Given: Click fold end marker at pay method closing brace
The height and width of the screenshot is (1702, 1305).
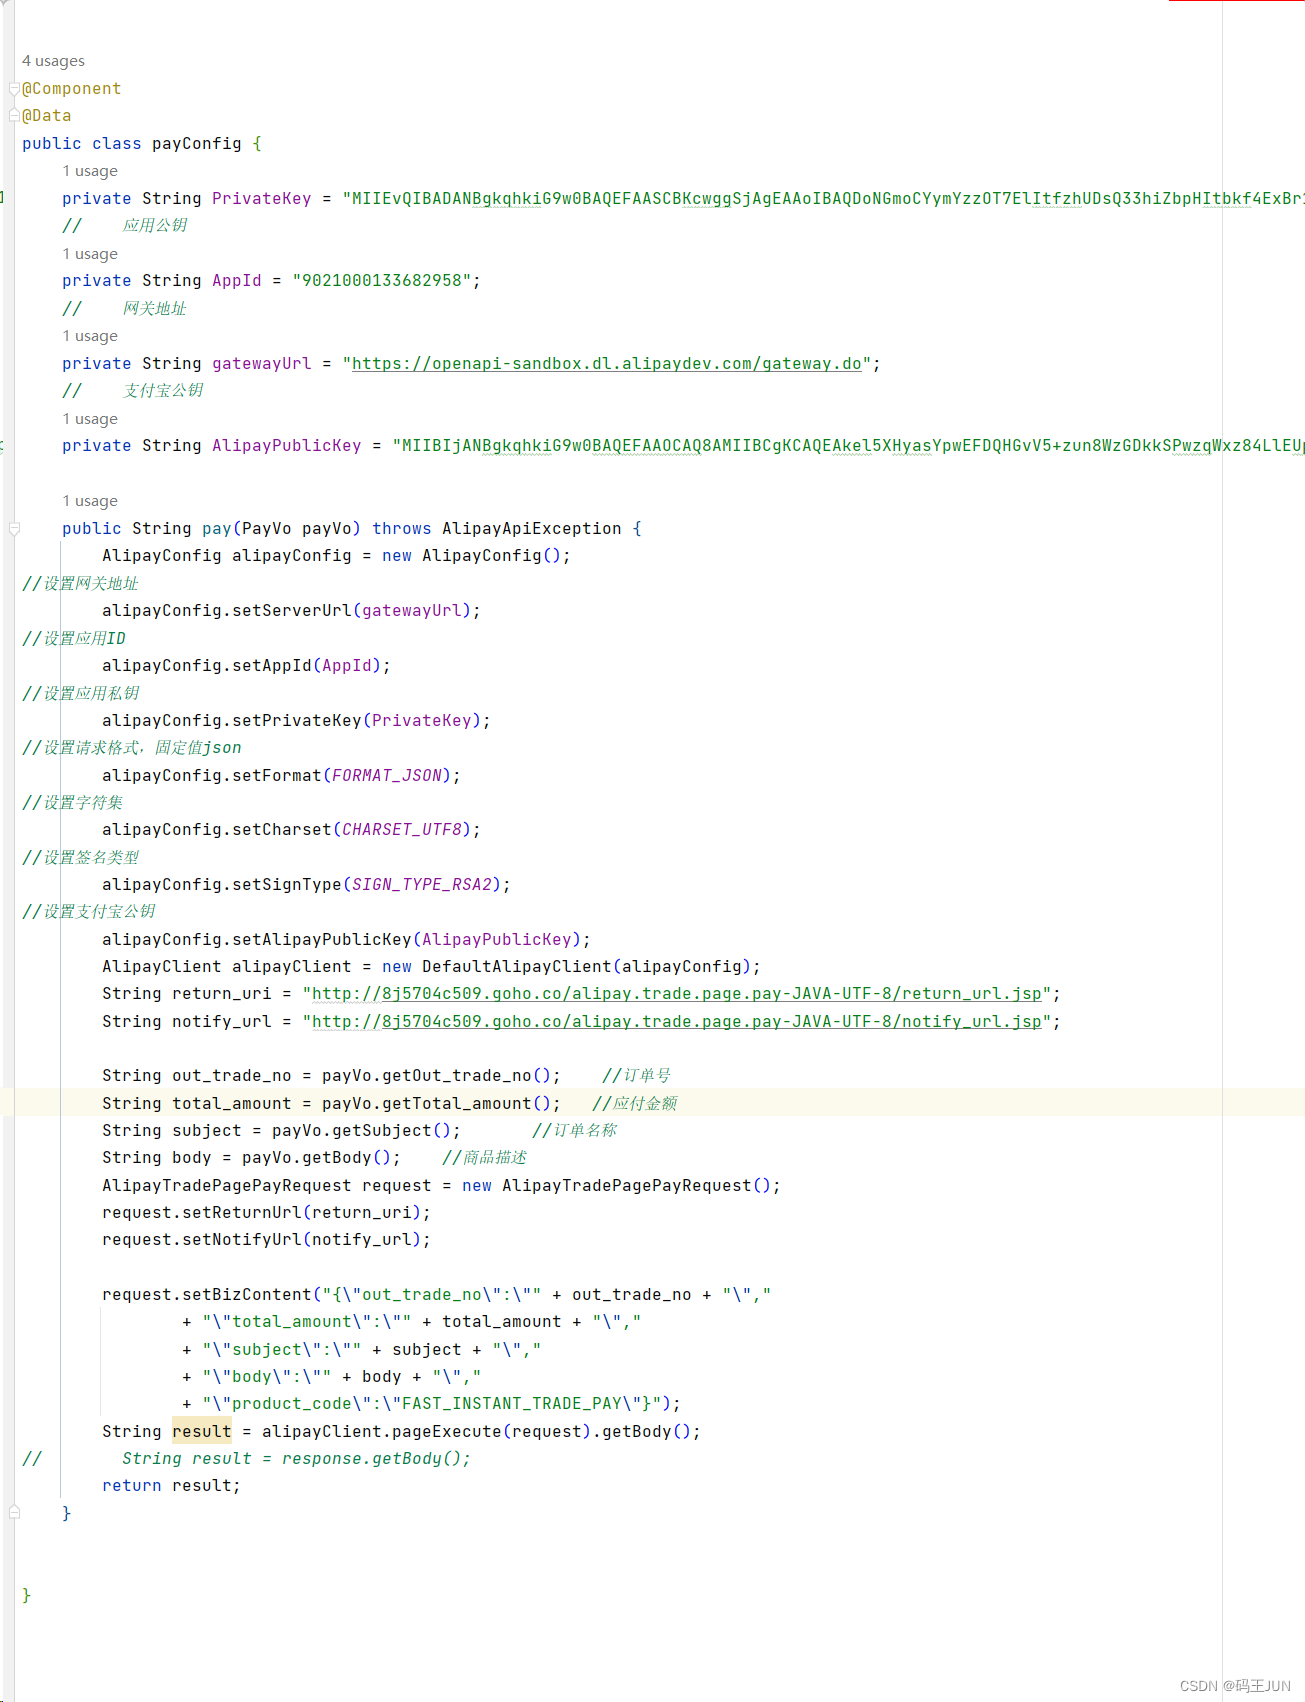Looking at the screenshot, I should click(14, 1513).
